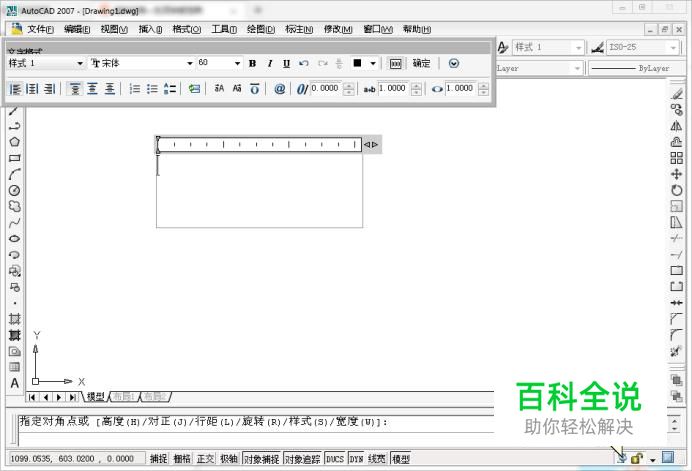Select the spline draw tool
The width and height of the screenshot is (692, 471).
[x=15, y=223]
